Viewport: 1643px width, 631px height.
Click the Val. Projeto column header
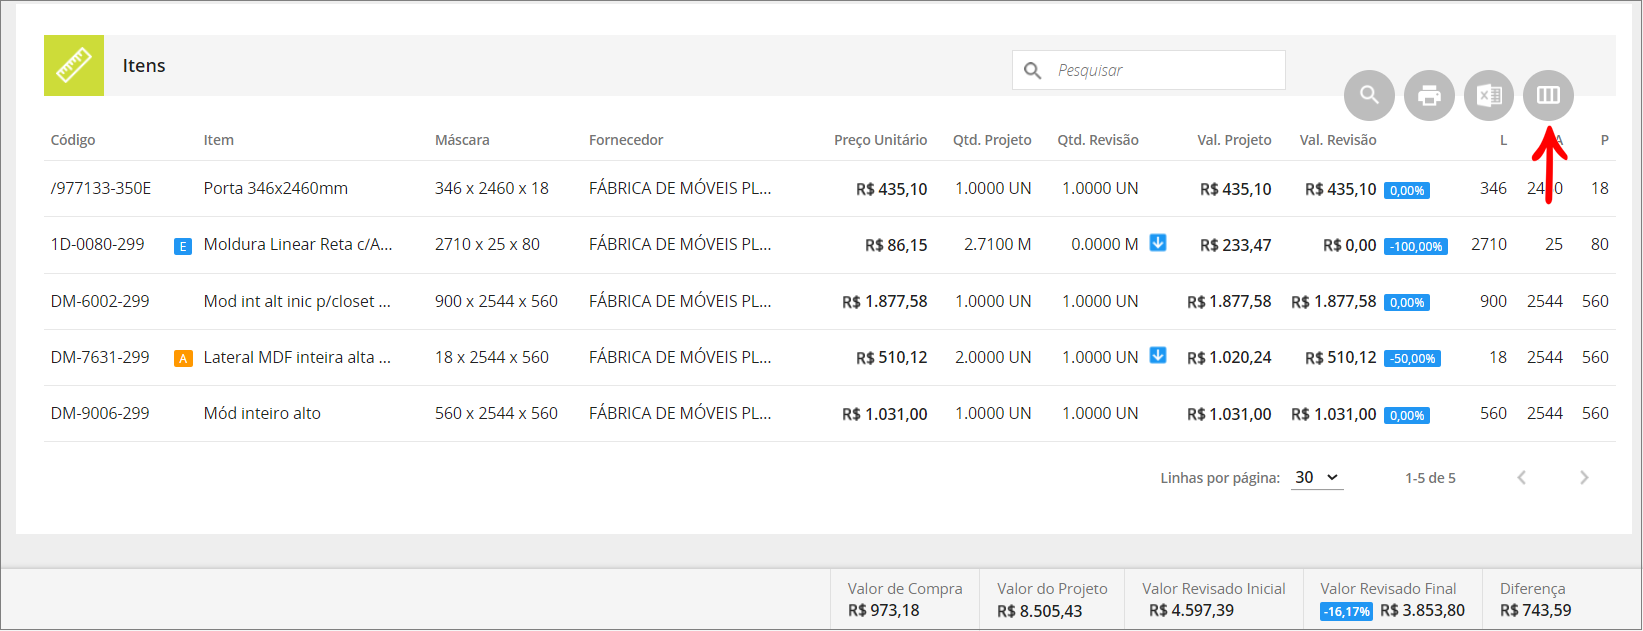[1234, 140]
